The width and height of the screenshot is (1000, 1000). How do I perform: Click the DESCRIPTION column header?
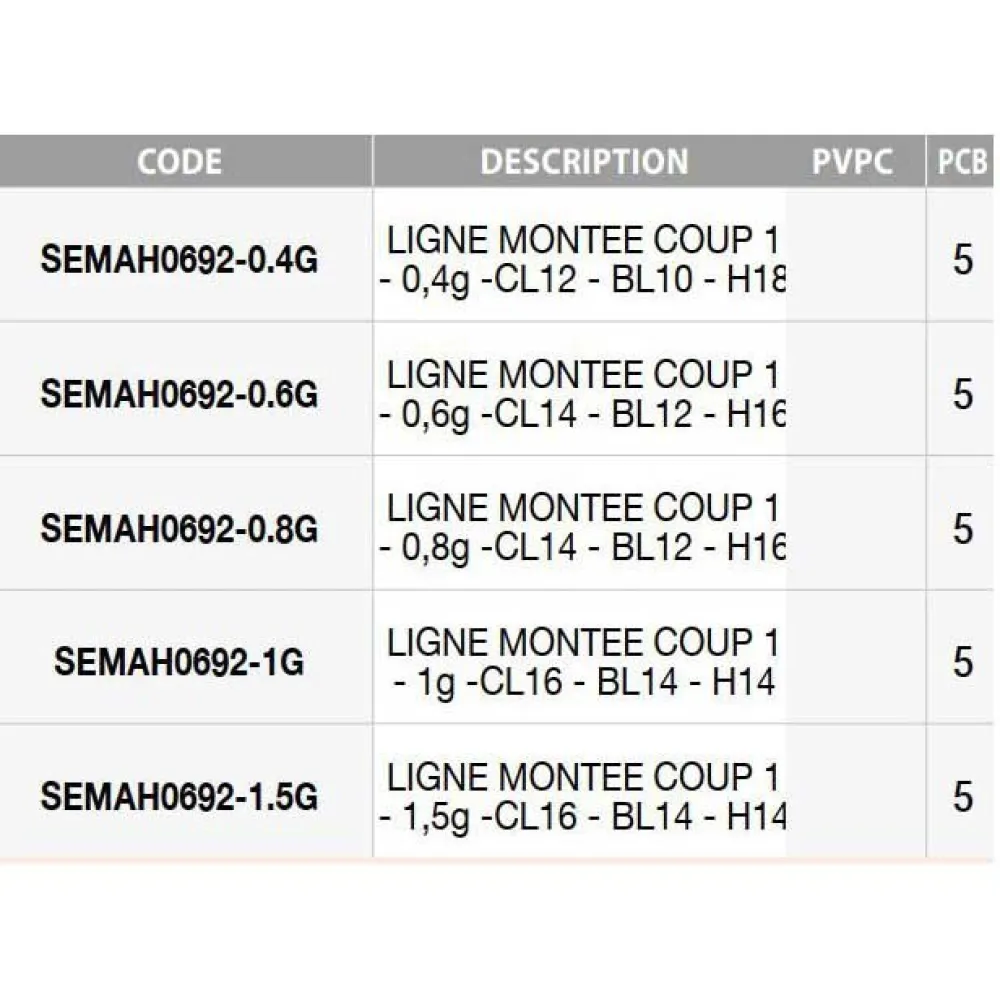point(584,162)
